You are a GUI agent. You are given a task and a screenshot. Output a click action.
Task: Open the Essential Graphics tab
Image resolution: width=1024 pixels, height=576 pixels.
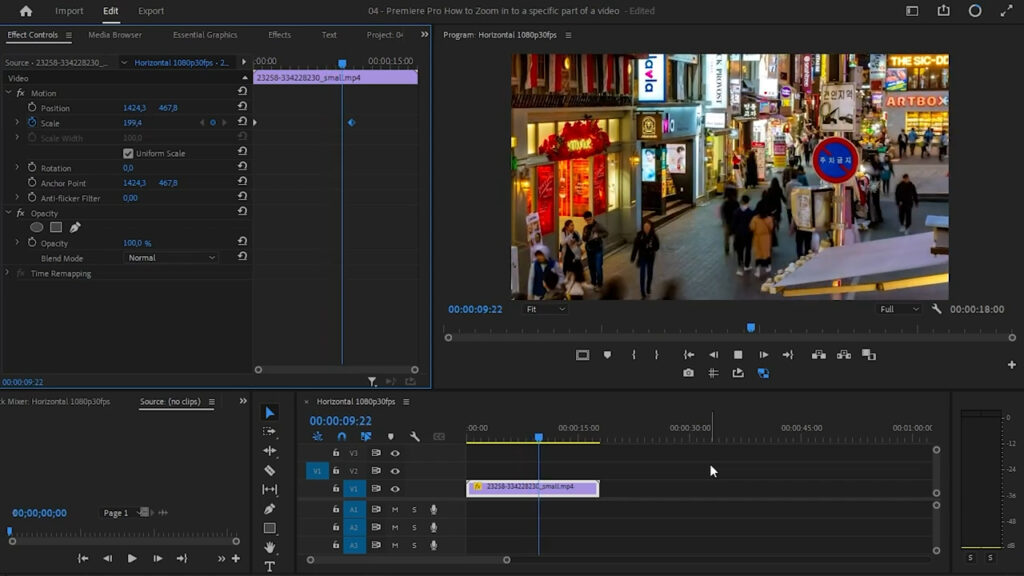pos(205,35)
